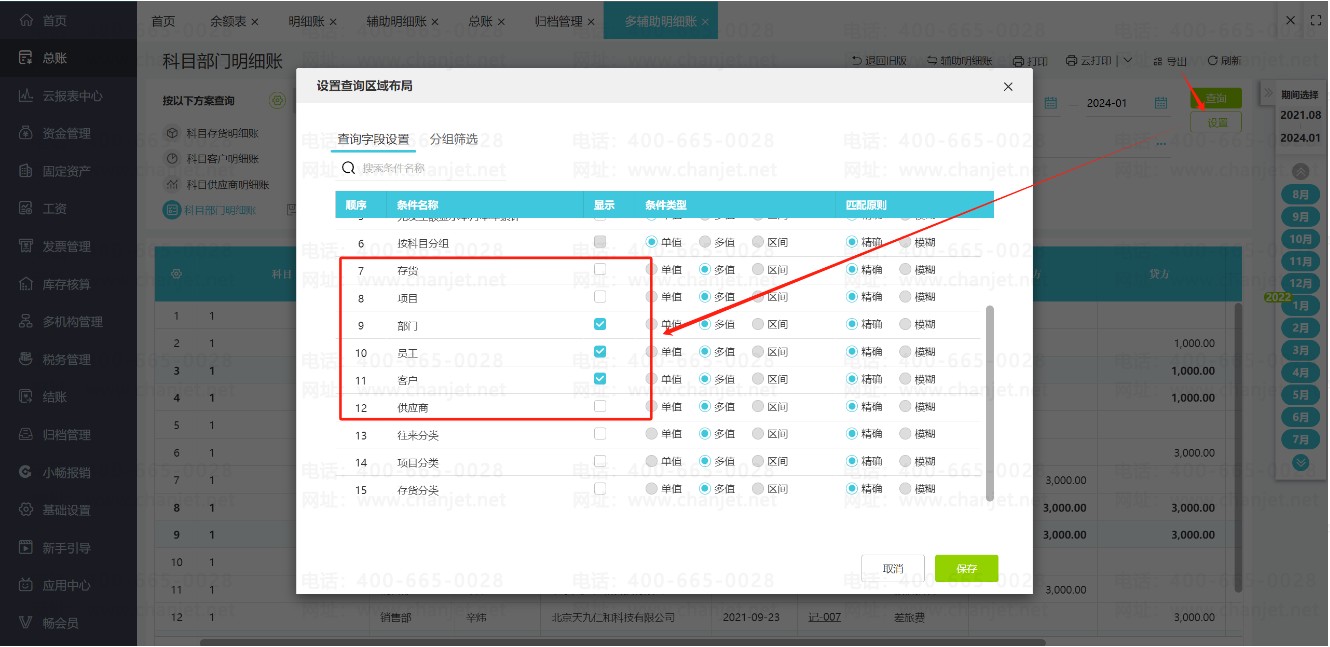
Task: Click 设置 button below 查询
Action: [1216, 122]
